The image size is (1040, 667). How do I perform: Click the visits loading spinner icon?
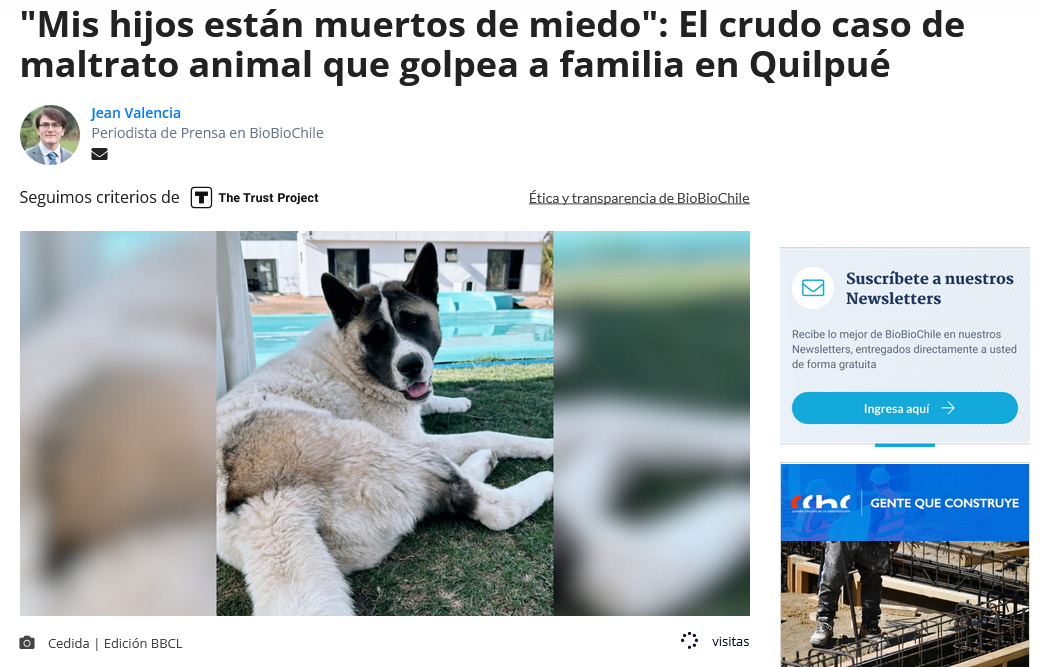[690, 640]
